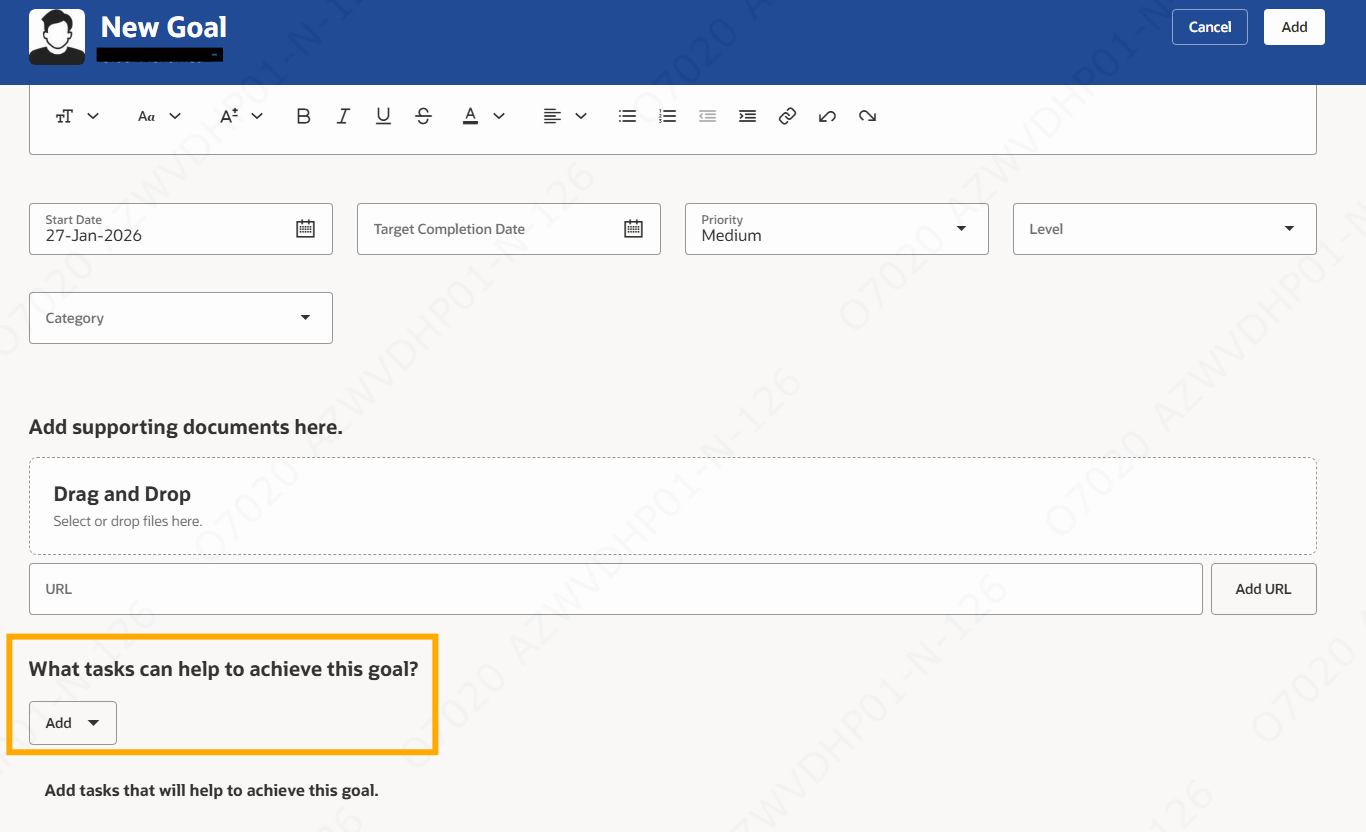The image size is (1366, 832).
Task: Expand the chevron beside the font color tool
Action: point(500,116)
